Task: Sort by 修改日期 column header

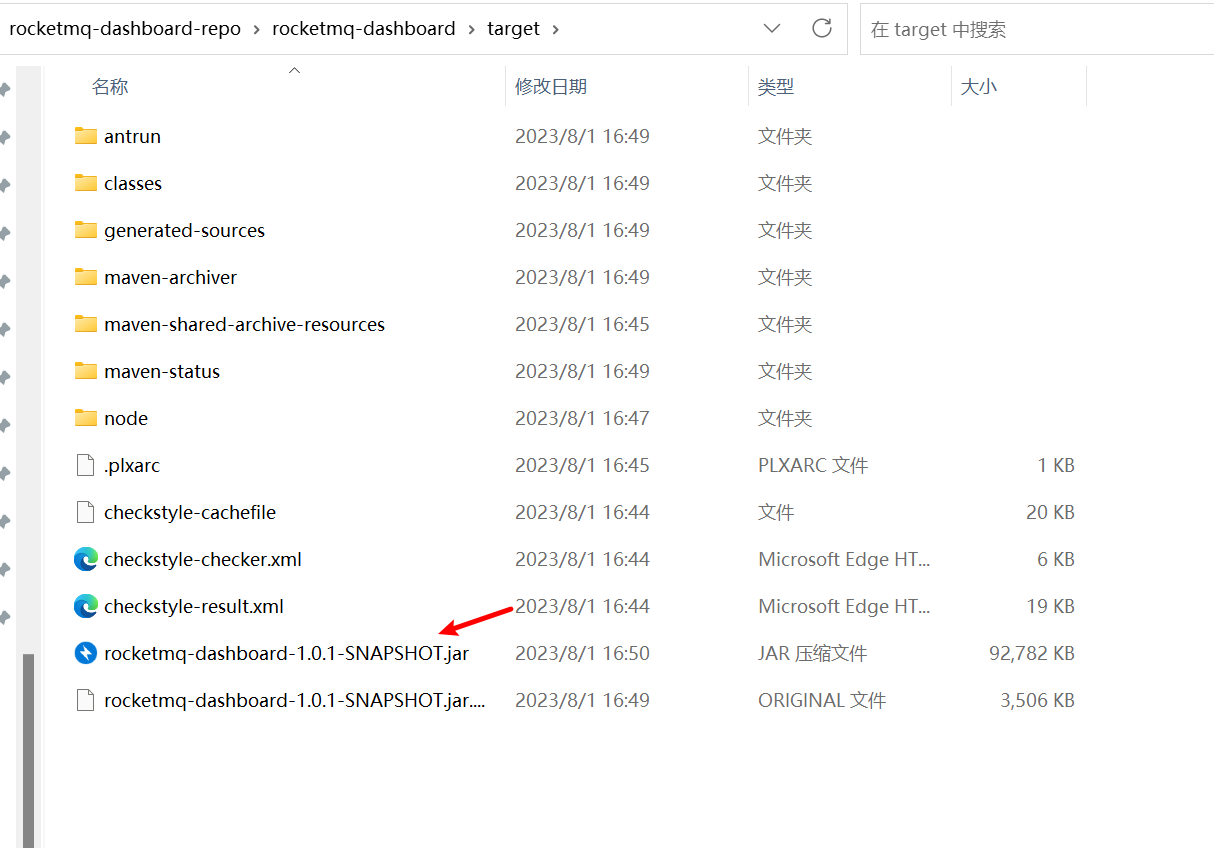Action: [551, 87]
